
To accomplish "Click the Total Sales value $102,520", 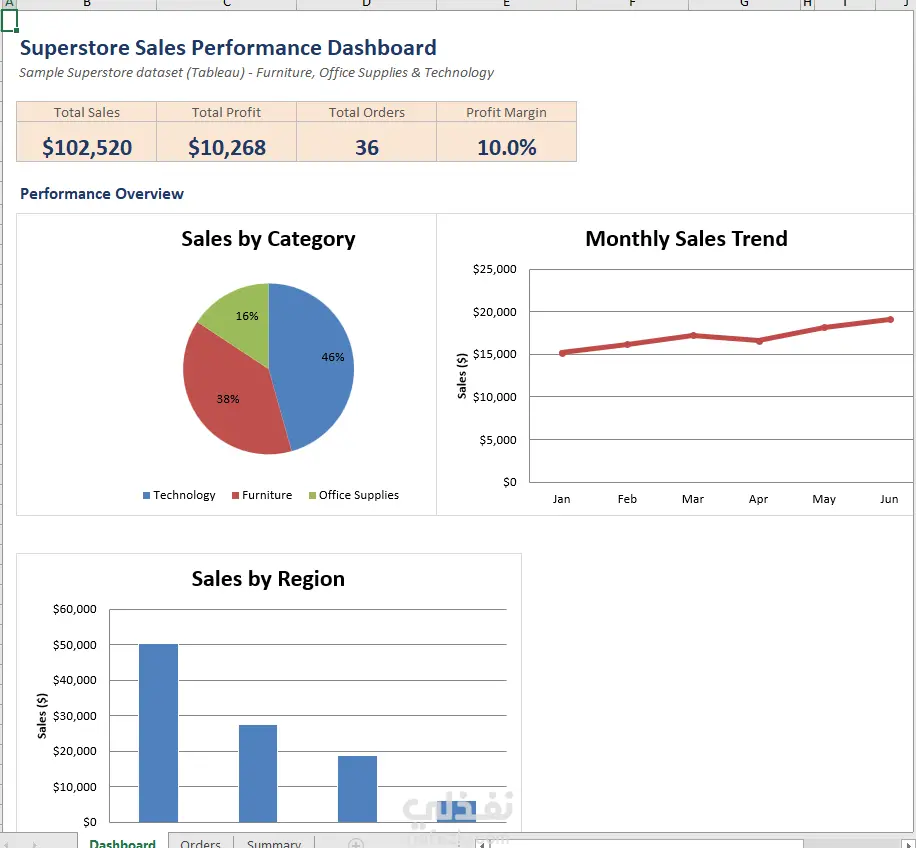I will [x=86, y=147].
